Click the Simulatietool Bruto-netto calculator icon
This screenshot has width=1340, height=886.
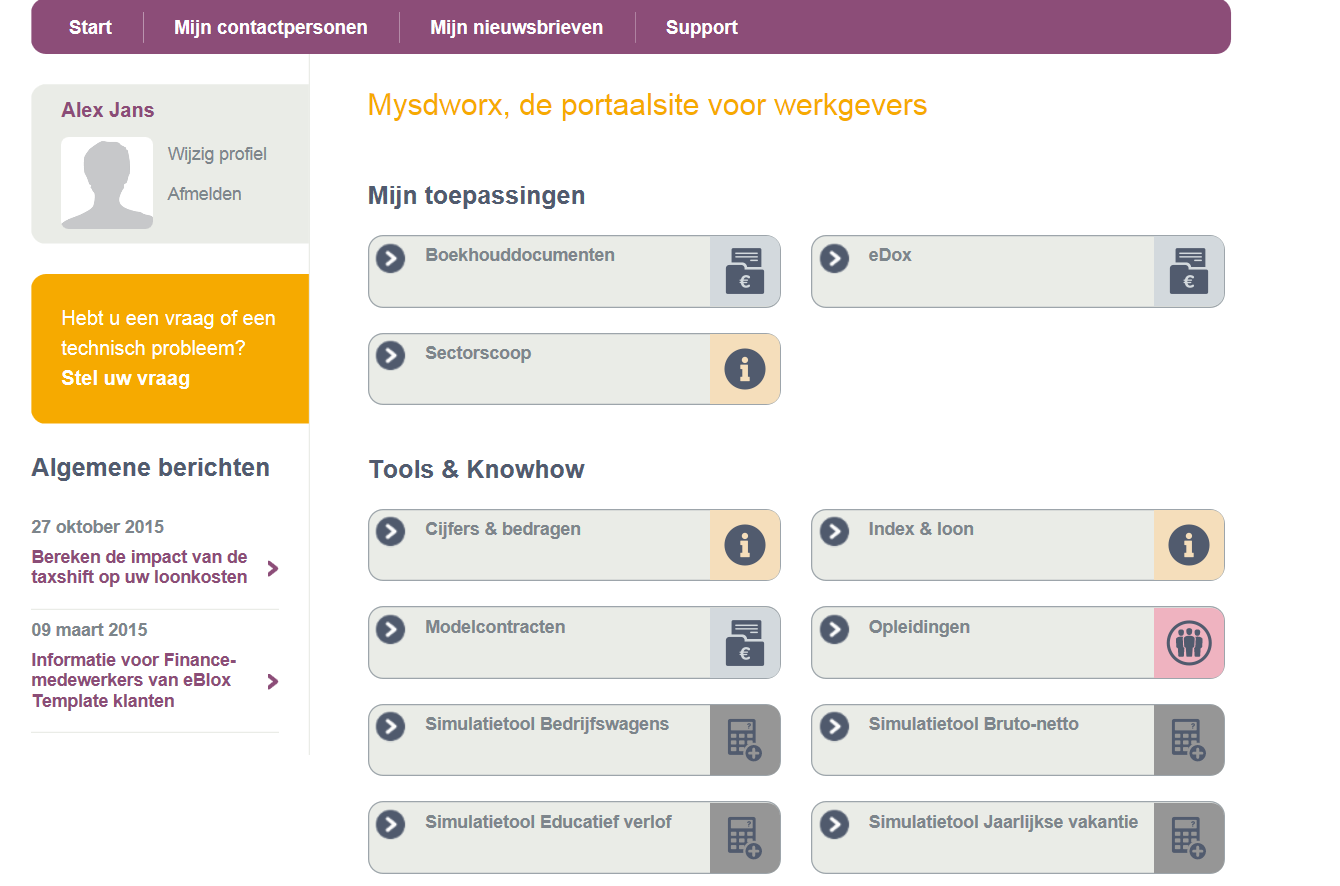(1189, 740)
